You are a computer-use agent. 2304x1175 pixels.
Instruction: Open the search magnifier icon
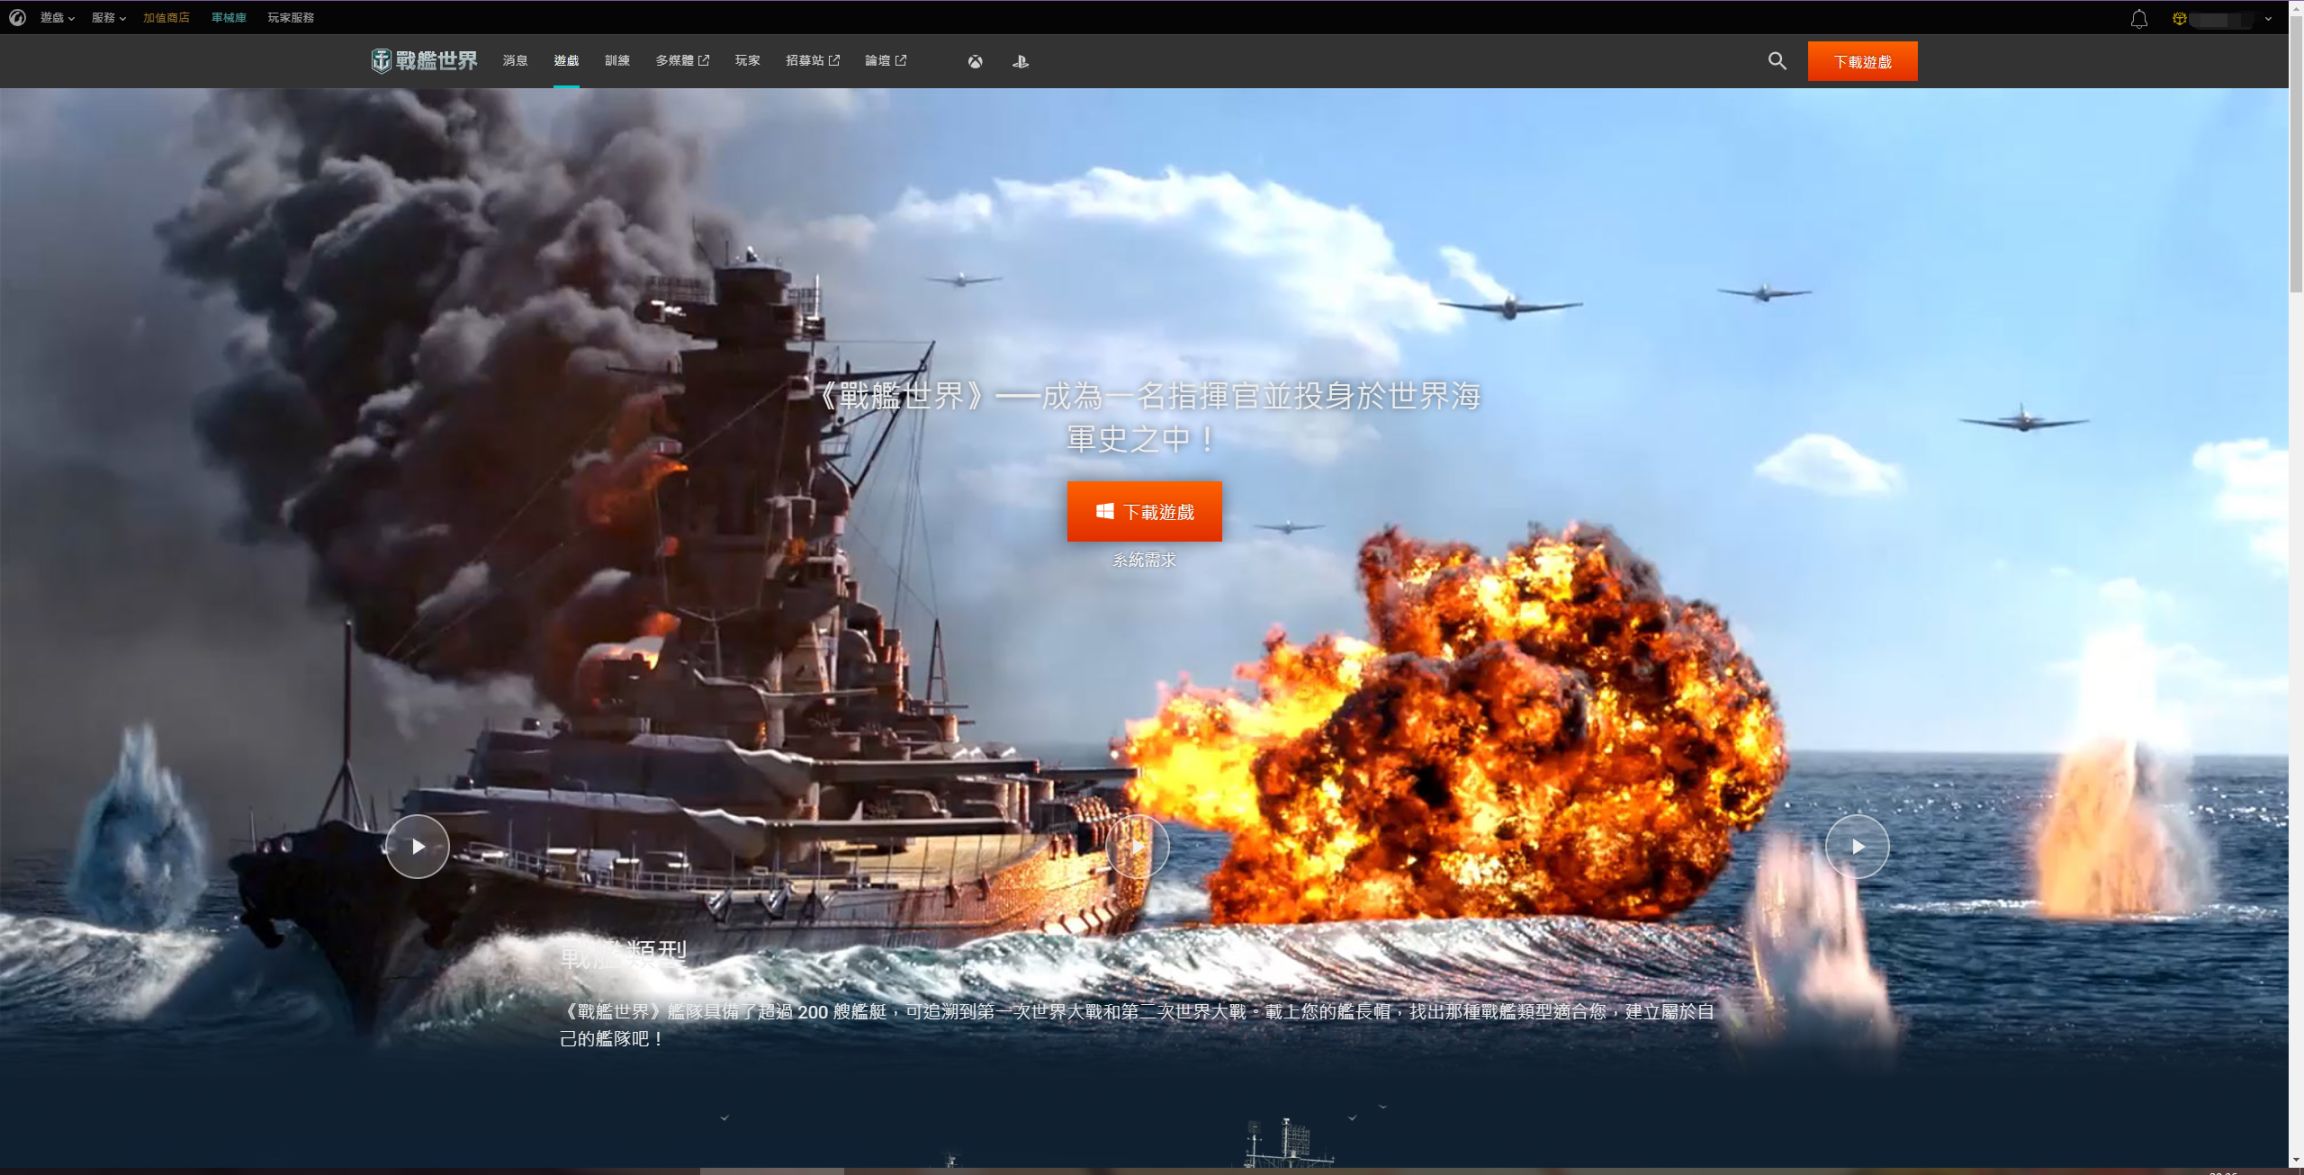tap(1777, 61)
